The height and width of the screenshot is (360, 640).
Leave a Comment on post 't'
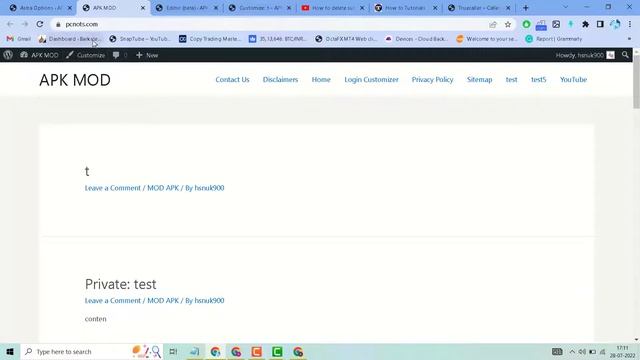click(x=113, y=188)
